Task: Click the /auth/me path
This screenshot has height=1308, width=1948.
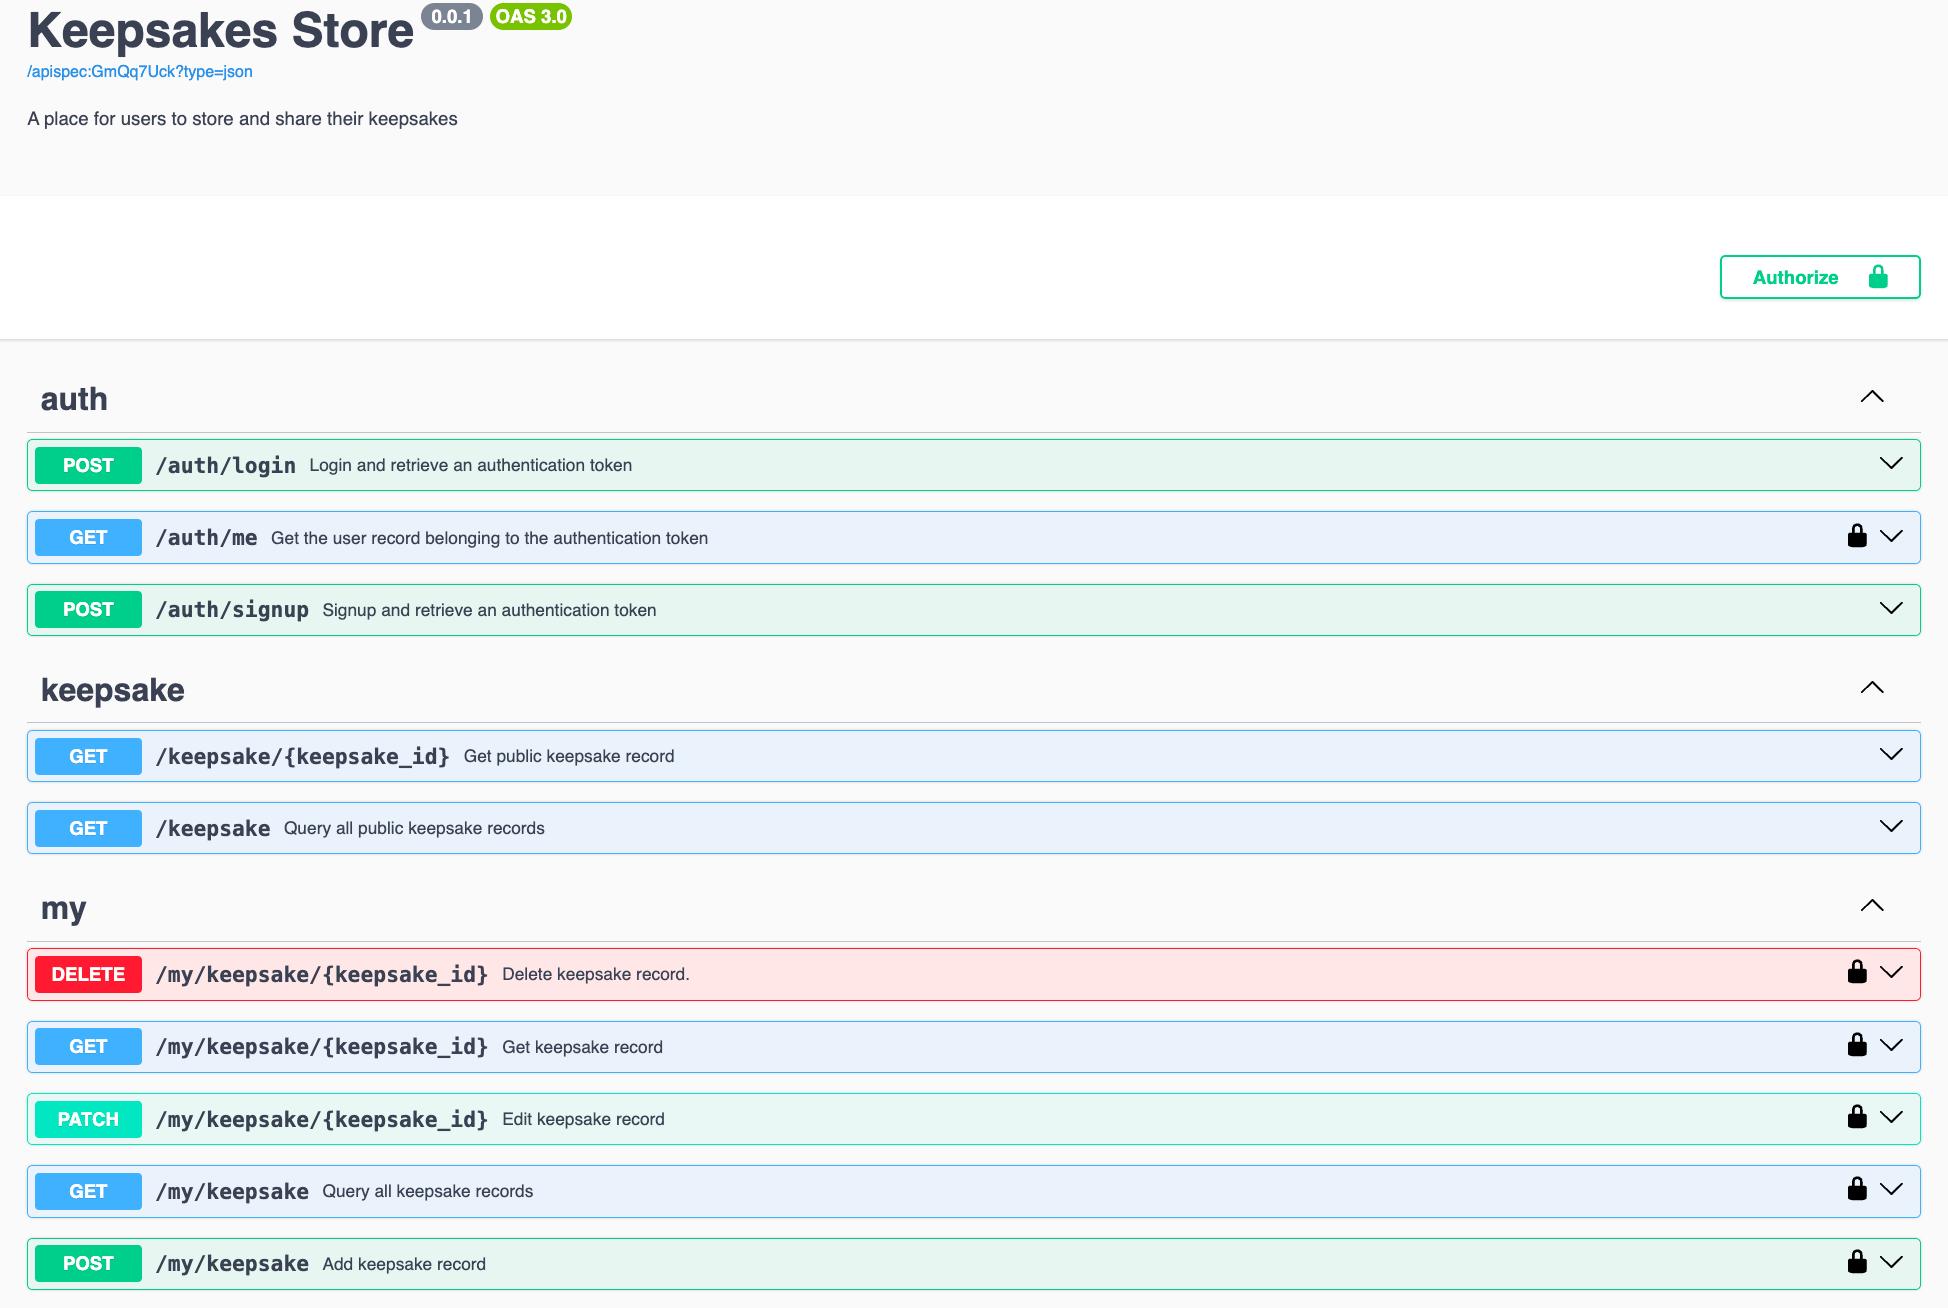Action: click(207, 538)
